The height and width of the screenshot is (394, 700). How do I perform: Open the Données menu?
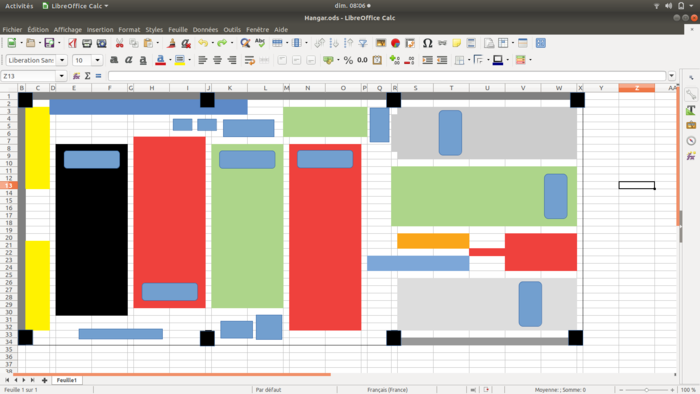(205, 29)
